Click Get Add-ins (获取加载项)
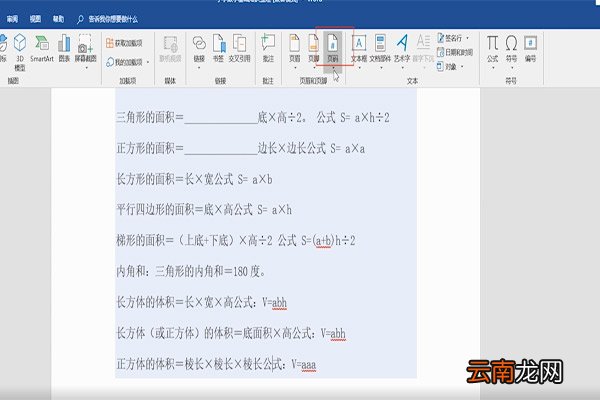This screenshot has height=400, width=600. 124,43
